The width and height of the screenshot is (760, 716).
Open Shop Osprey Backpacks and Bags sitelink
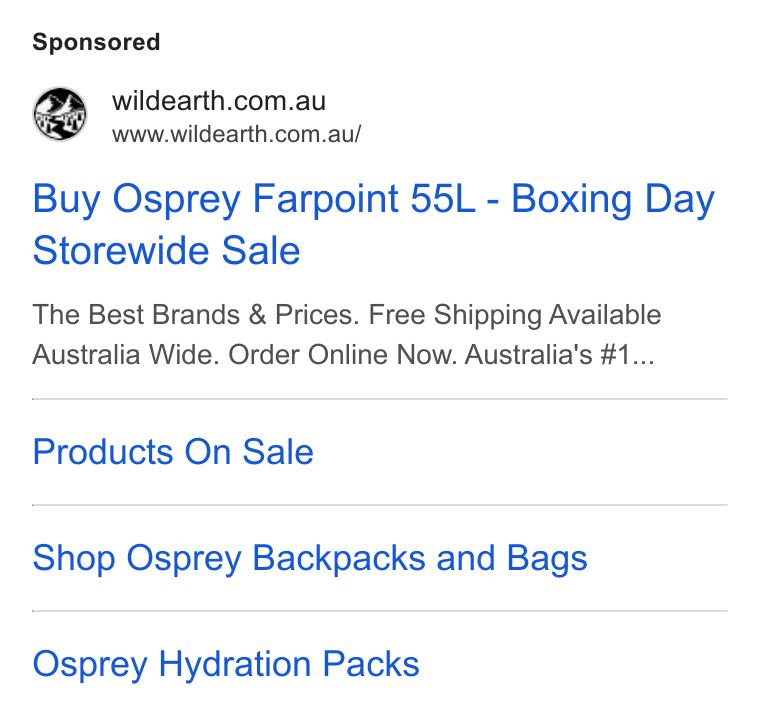[x=310, y=558]
